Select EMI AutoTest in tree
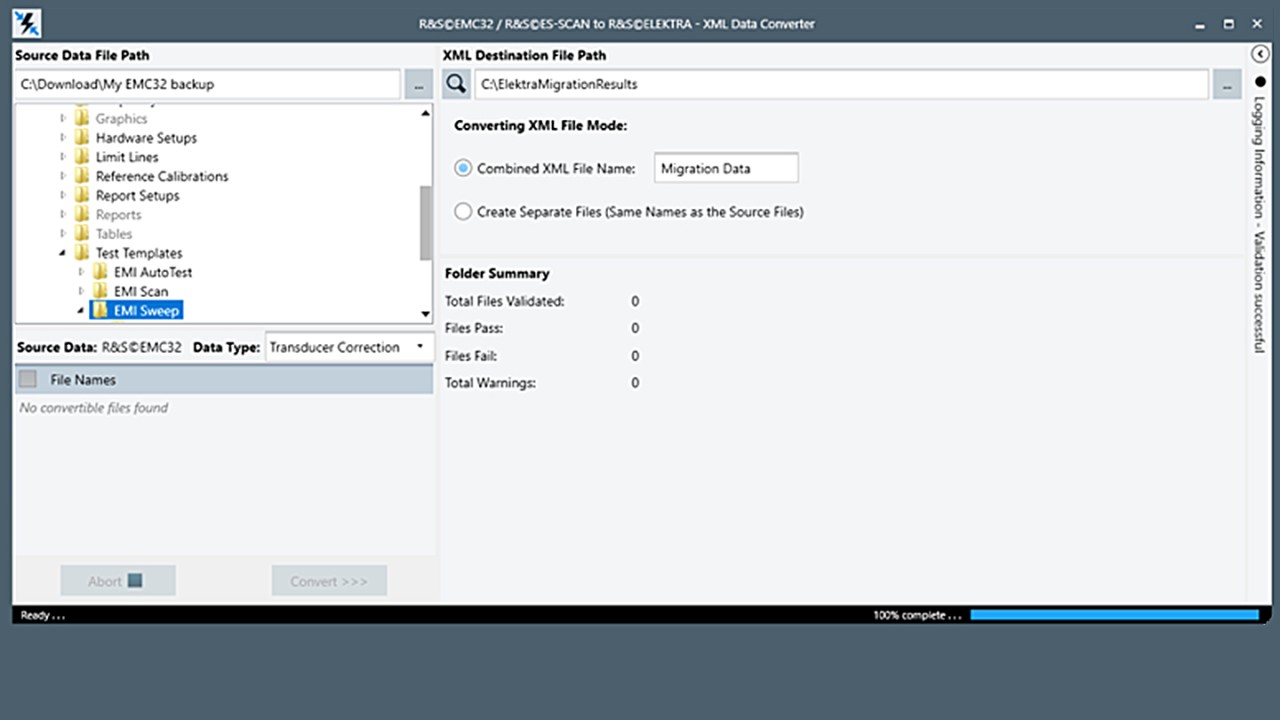This screenshot has width=1280, height=720. coord(153,272)
